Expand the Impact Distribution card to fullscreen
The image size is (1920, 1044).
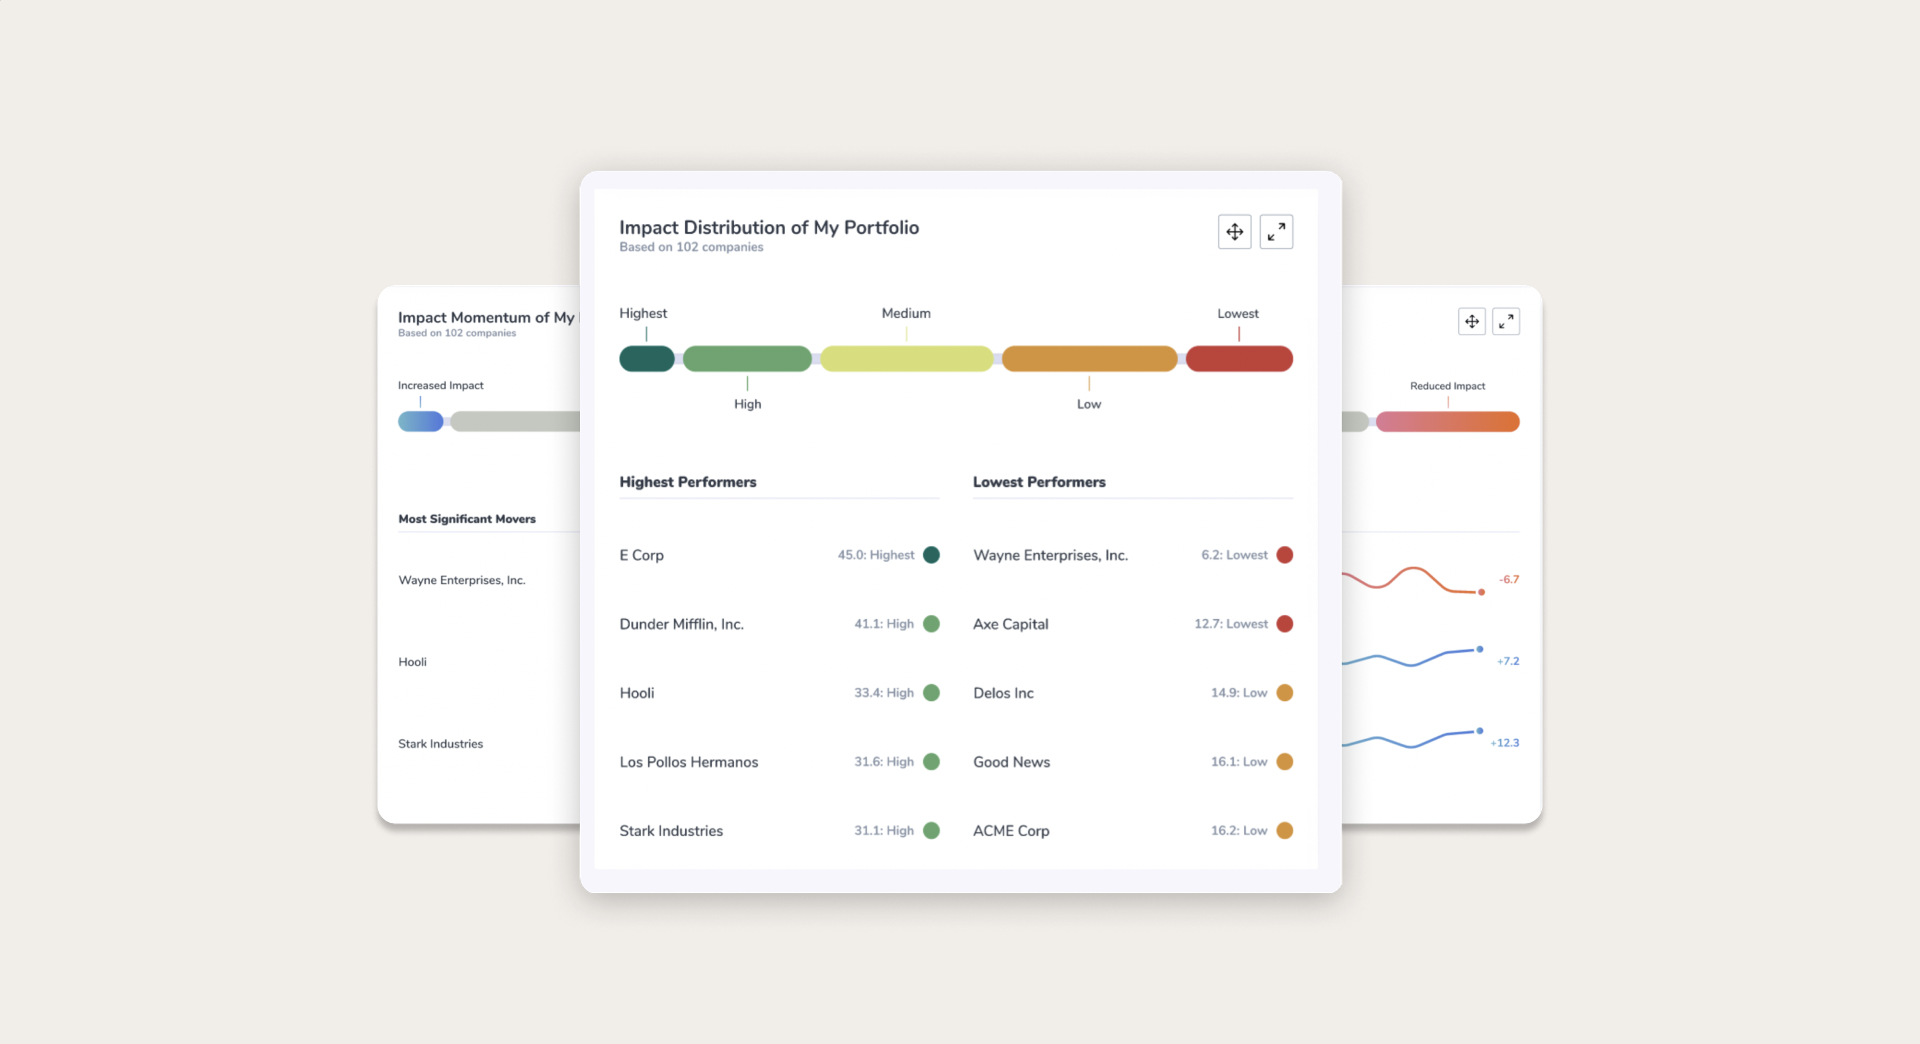pos(1276,232)
